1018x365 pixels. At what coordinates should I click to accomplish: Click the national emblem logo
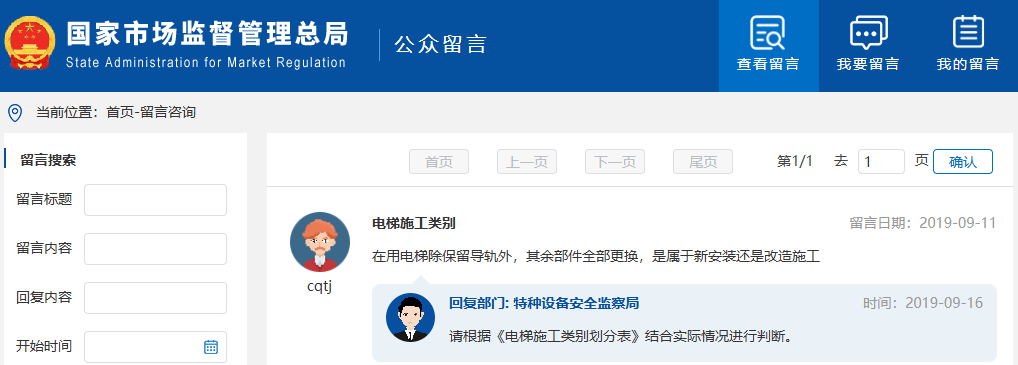tap(29, 43)
